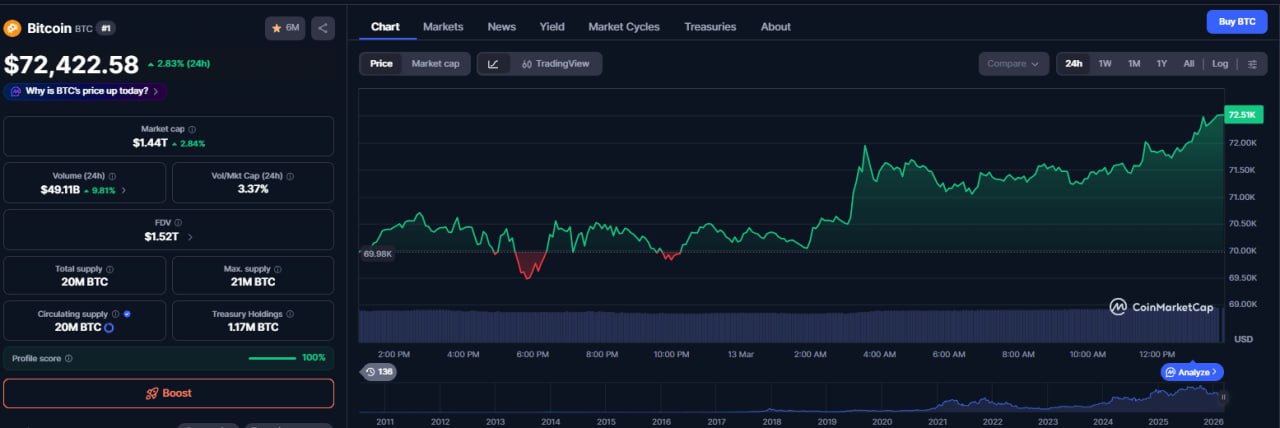Viewport: 1280px width, 428px height.
Task: Click the range slider handle on timeline
Action: [x=1223, y=397]
